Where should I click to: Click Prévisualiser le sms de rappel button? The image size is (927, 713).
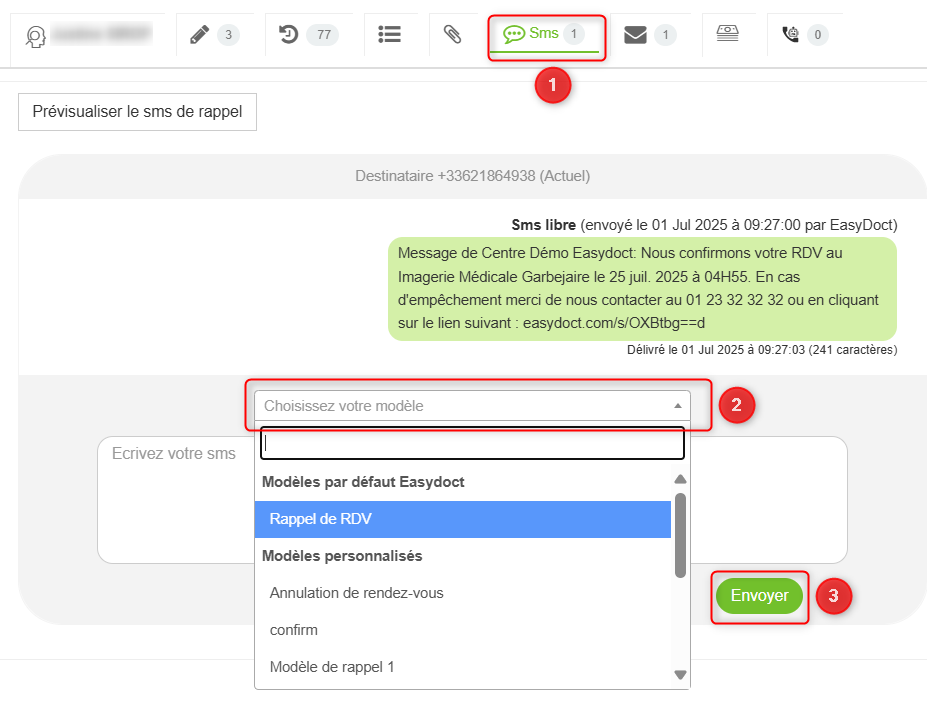point(137,112)
